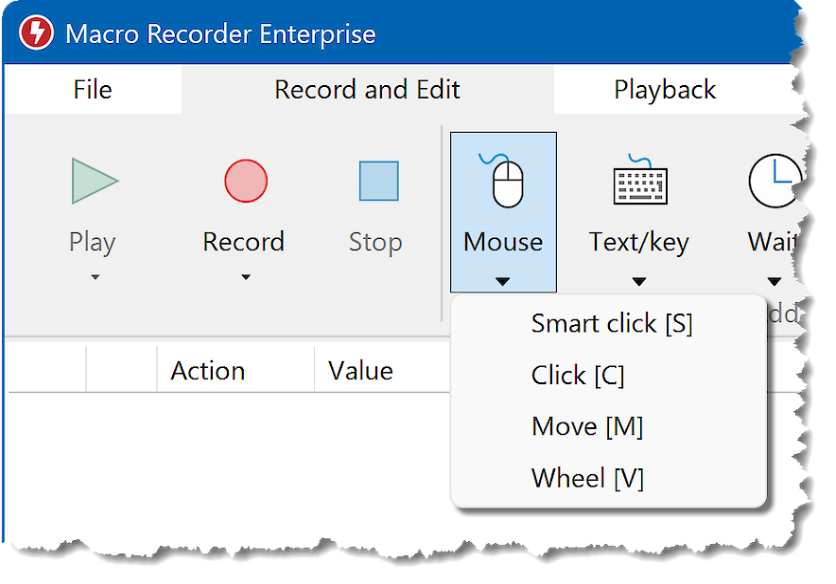Open the File tab
The height and width of the screenshot is (584, 836).
click(x=93, y=90)
